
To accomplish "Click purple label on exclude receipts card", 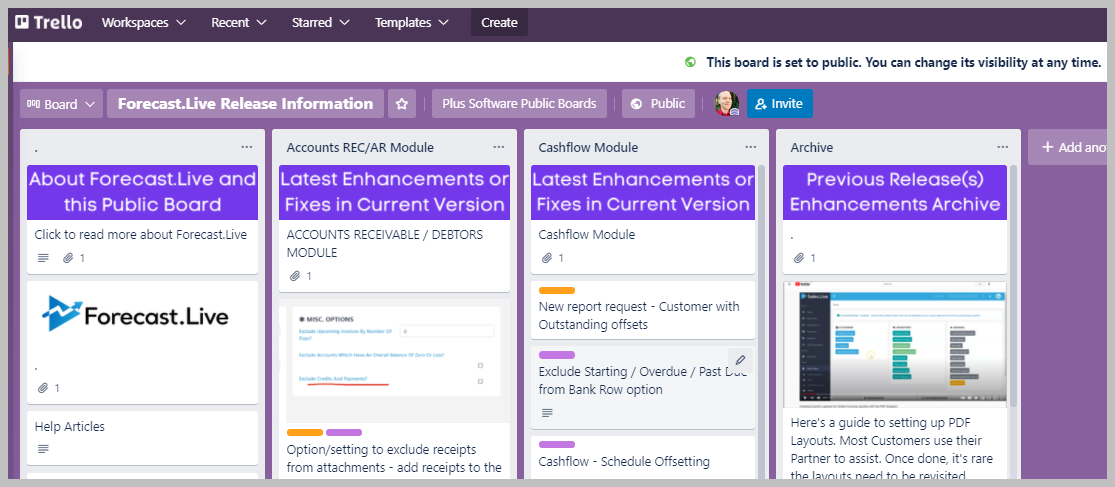I will pyautogui.click(x=344, y=432).
